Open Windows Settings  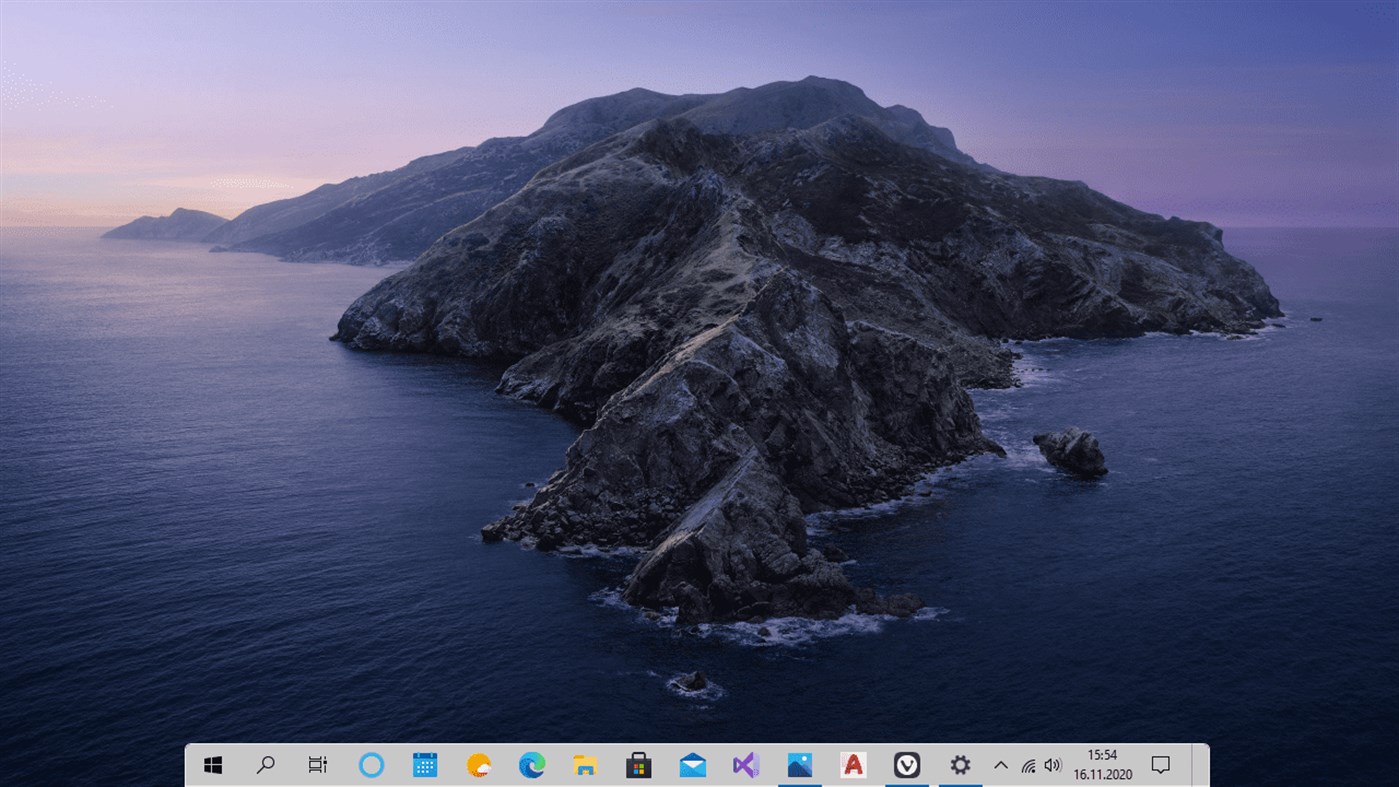coord(959,764)
